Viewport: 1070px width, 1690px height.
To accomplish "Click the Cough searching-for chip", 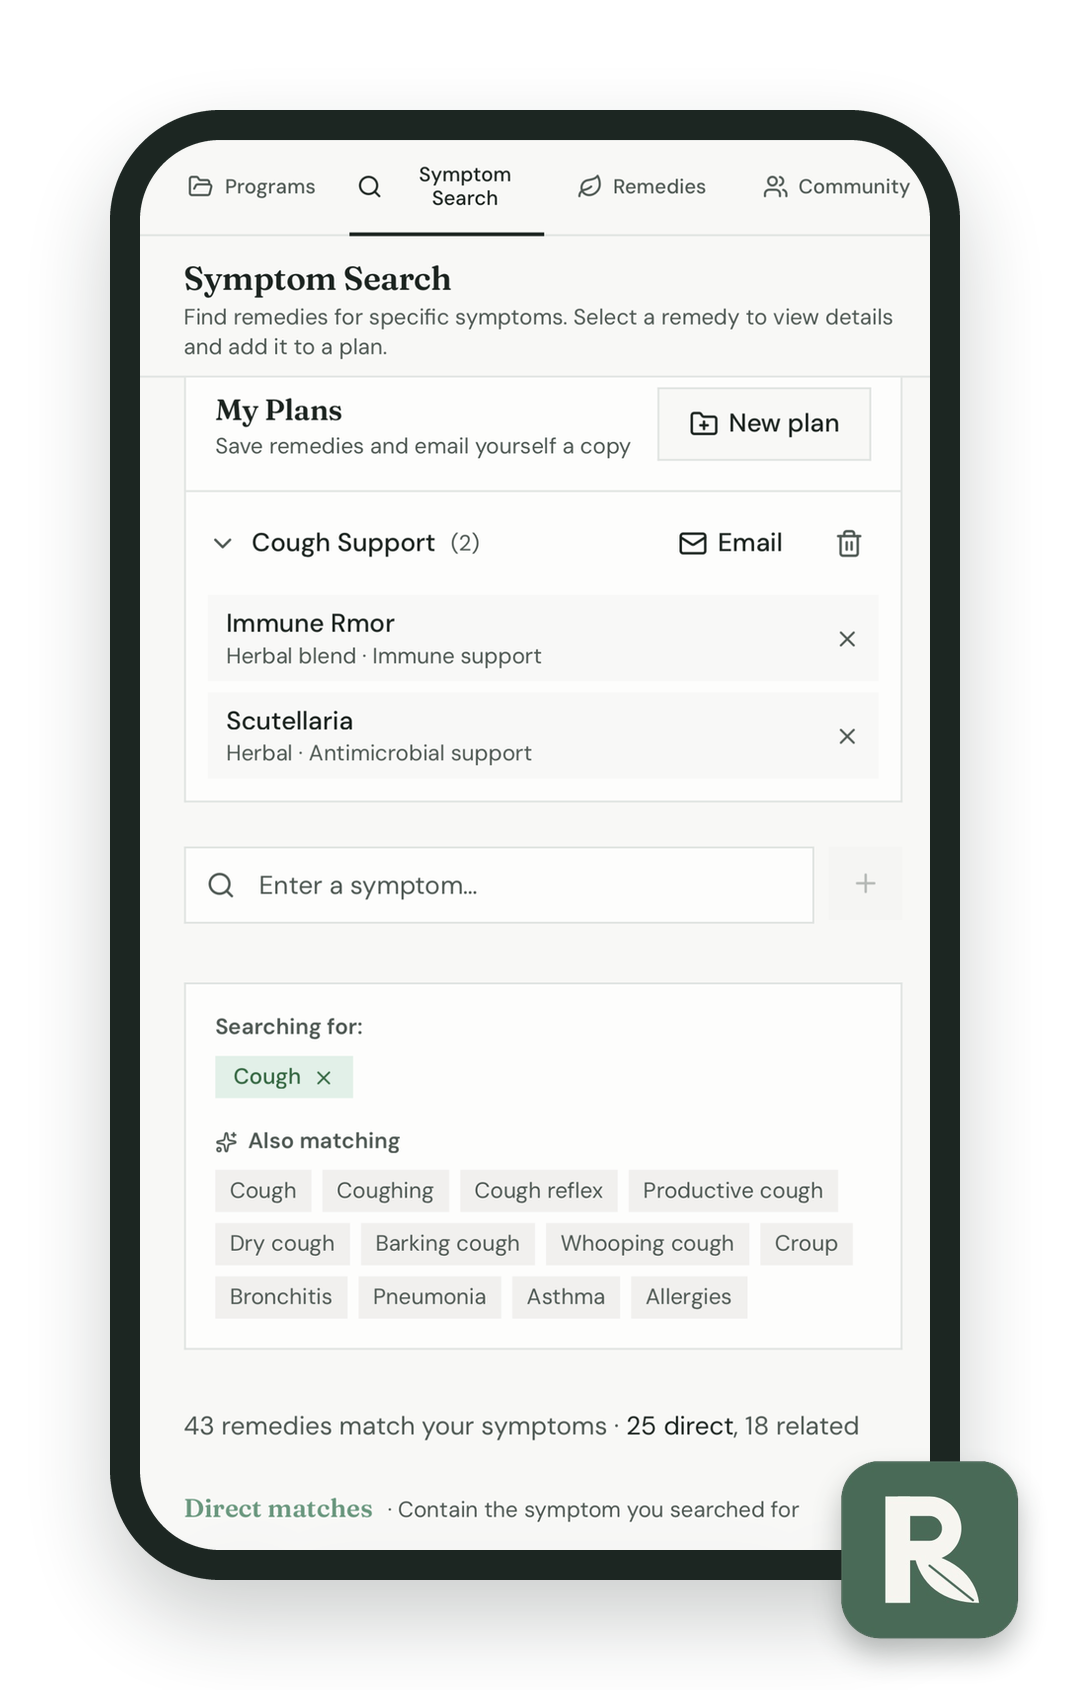I will tap(284, 1077).
